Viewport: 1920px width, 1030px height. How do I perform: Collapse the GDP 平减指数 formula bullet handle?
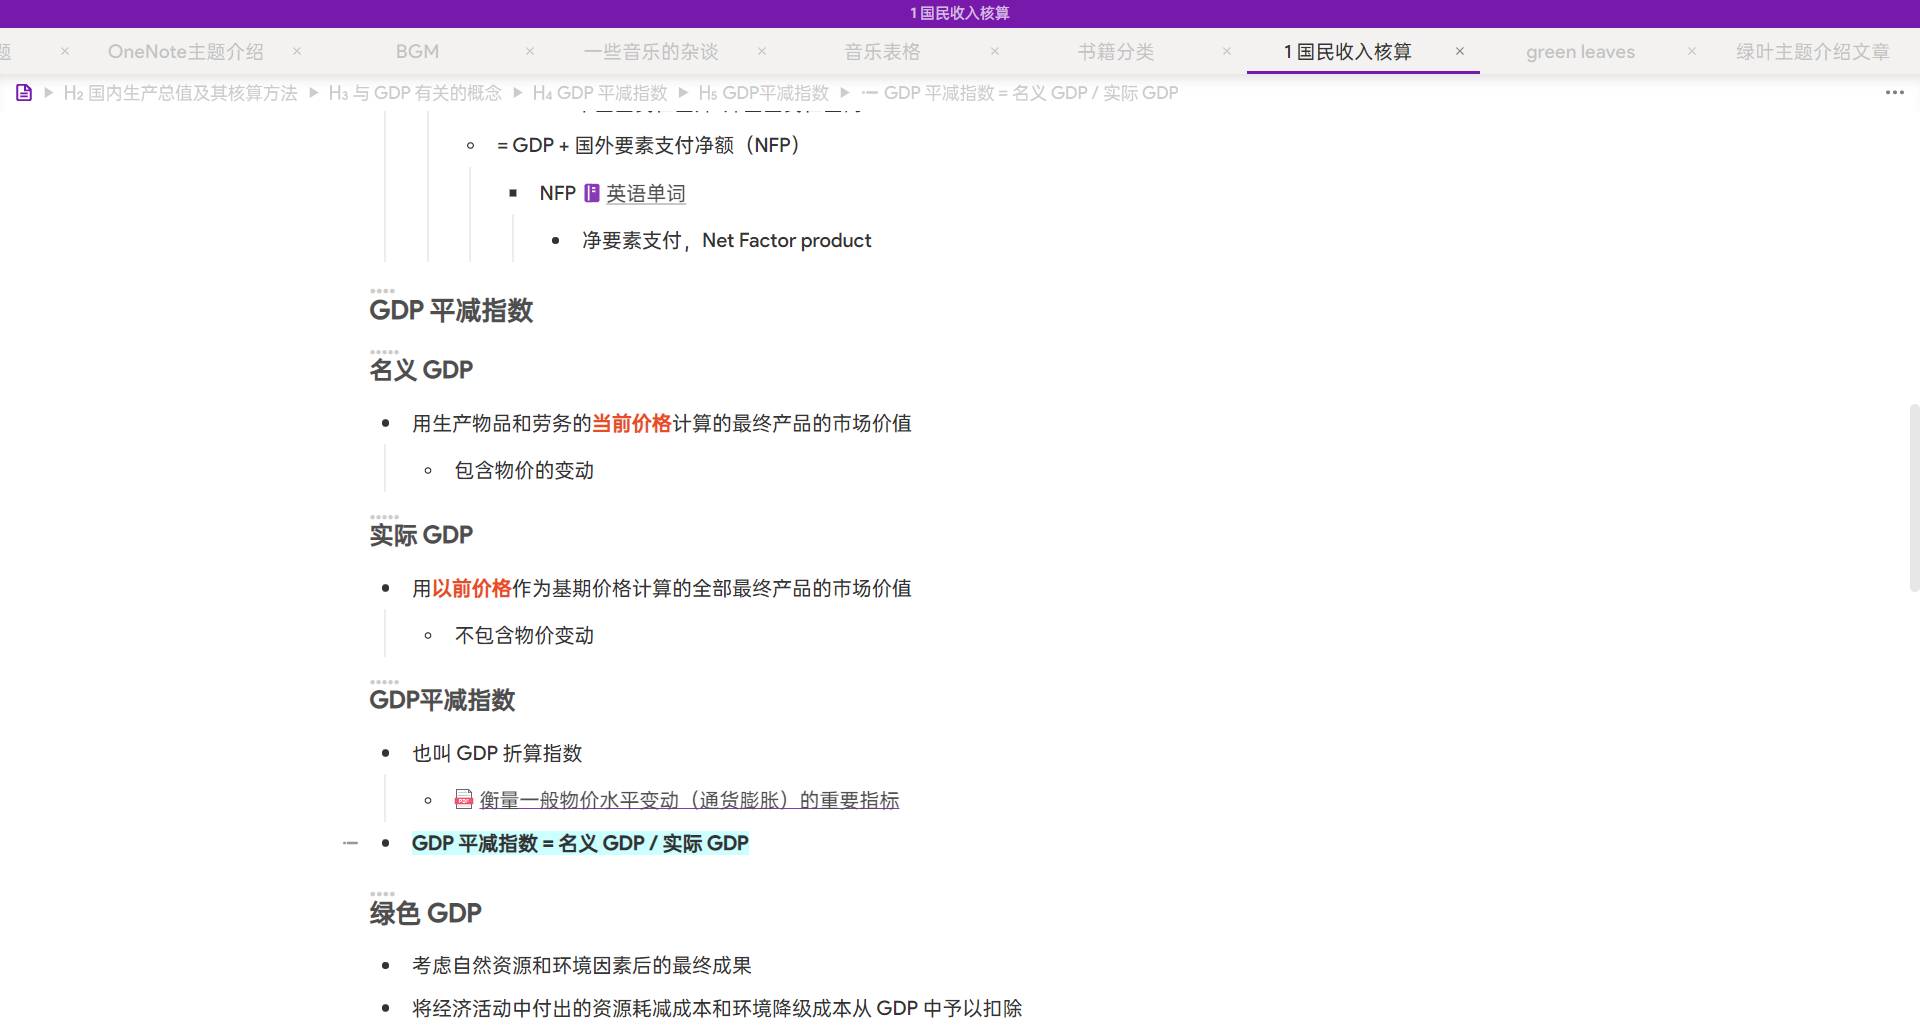350,843
